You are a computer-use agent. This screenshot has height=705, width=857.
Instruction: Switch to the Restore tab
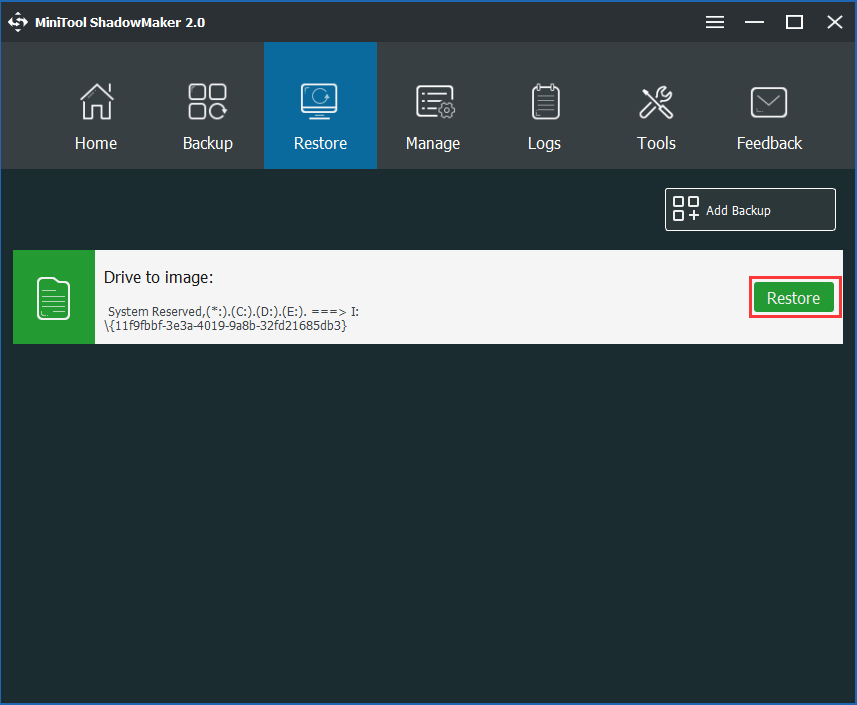320,143
